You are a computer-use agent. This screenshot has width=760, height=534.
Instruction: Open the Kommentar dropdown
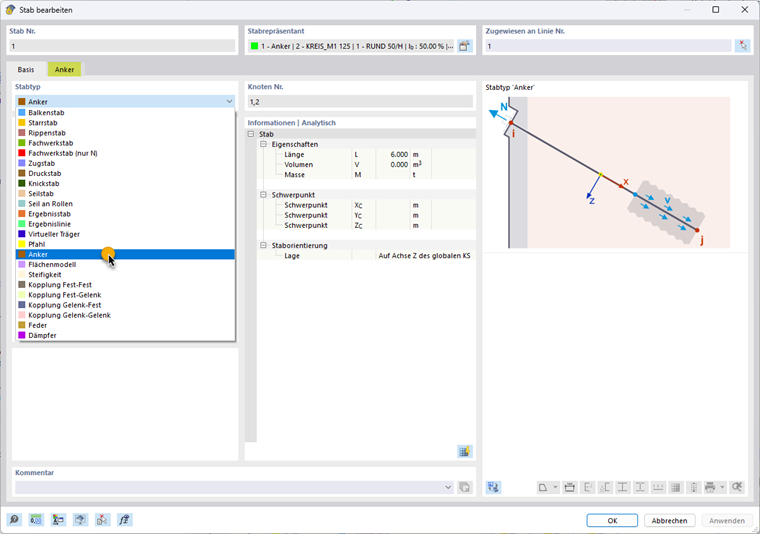pyautogui.click(x=448, y=487)
